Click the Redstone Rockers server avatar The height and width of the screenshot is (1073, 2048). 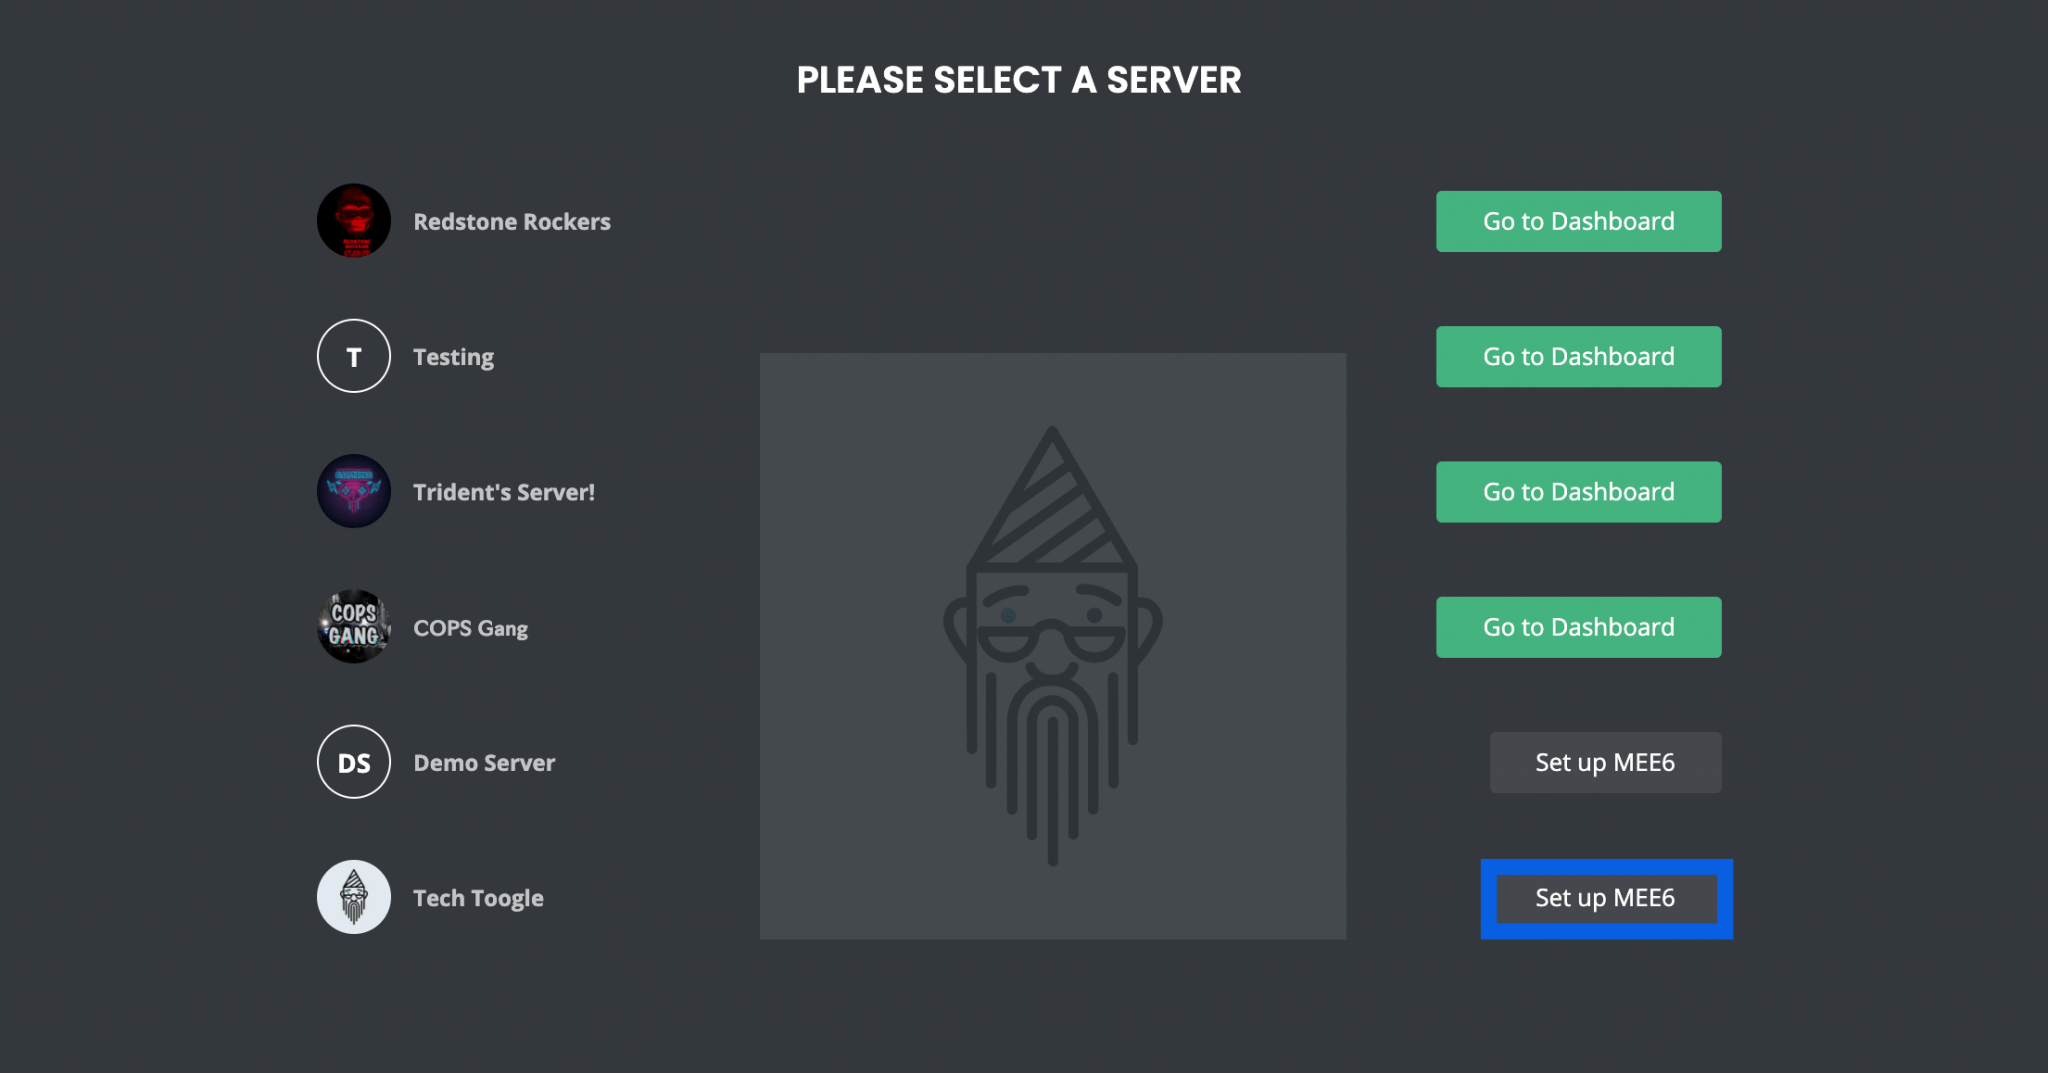pyautogui.click(x=353, y=221)
